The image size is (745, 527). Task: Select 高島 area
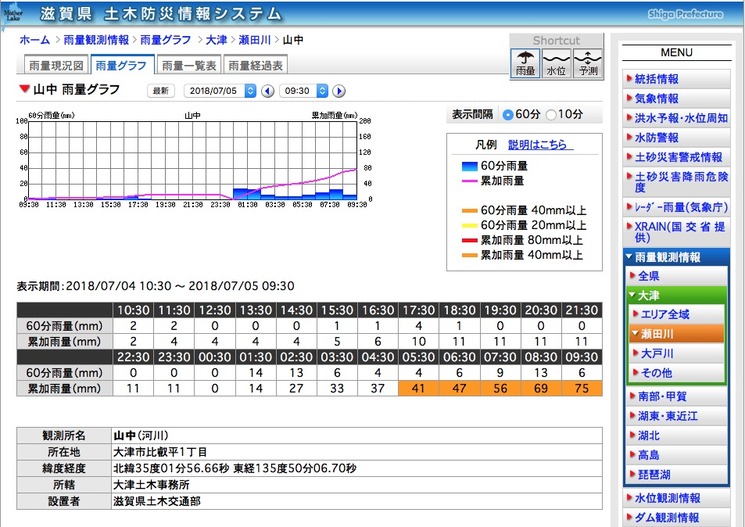point(677,455)
